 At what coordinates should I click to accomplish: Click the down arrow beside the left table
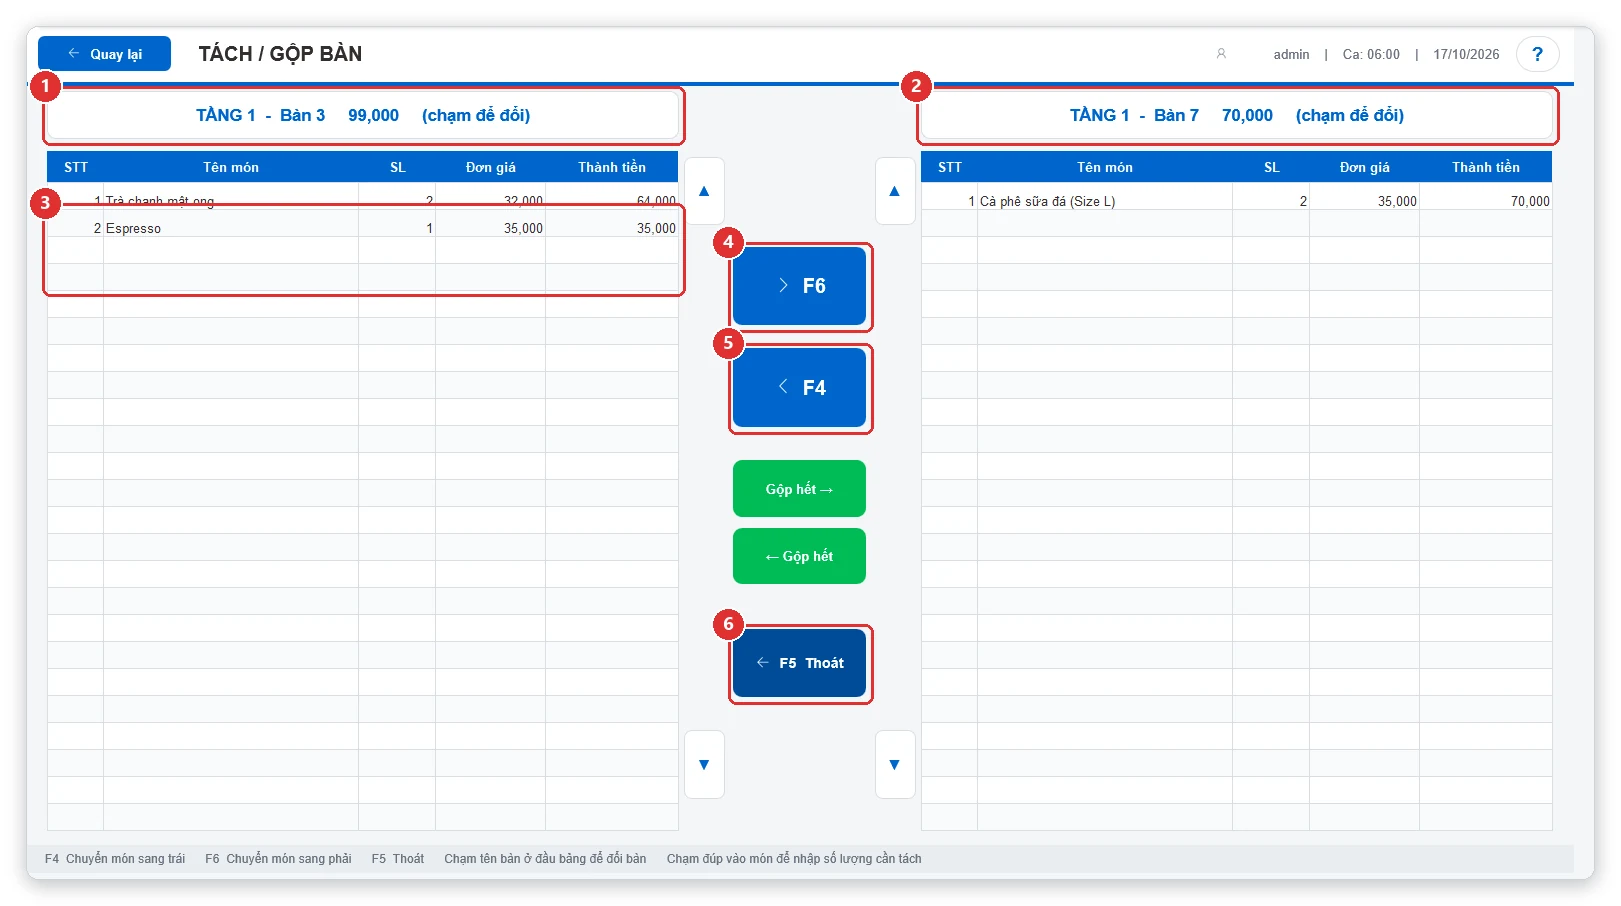[x=704, y=765]
